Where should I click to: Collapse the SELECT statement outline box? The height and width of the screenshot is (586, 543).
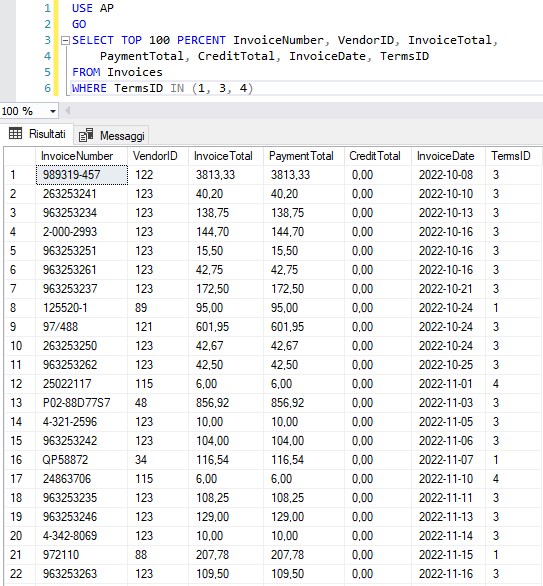(x=65, y=40)
